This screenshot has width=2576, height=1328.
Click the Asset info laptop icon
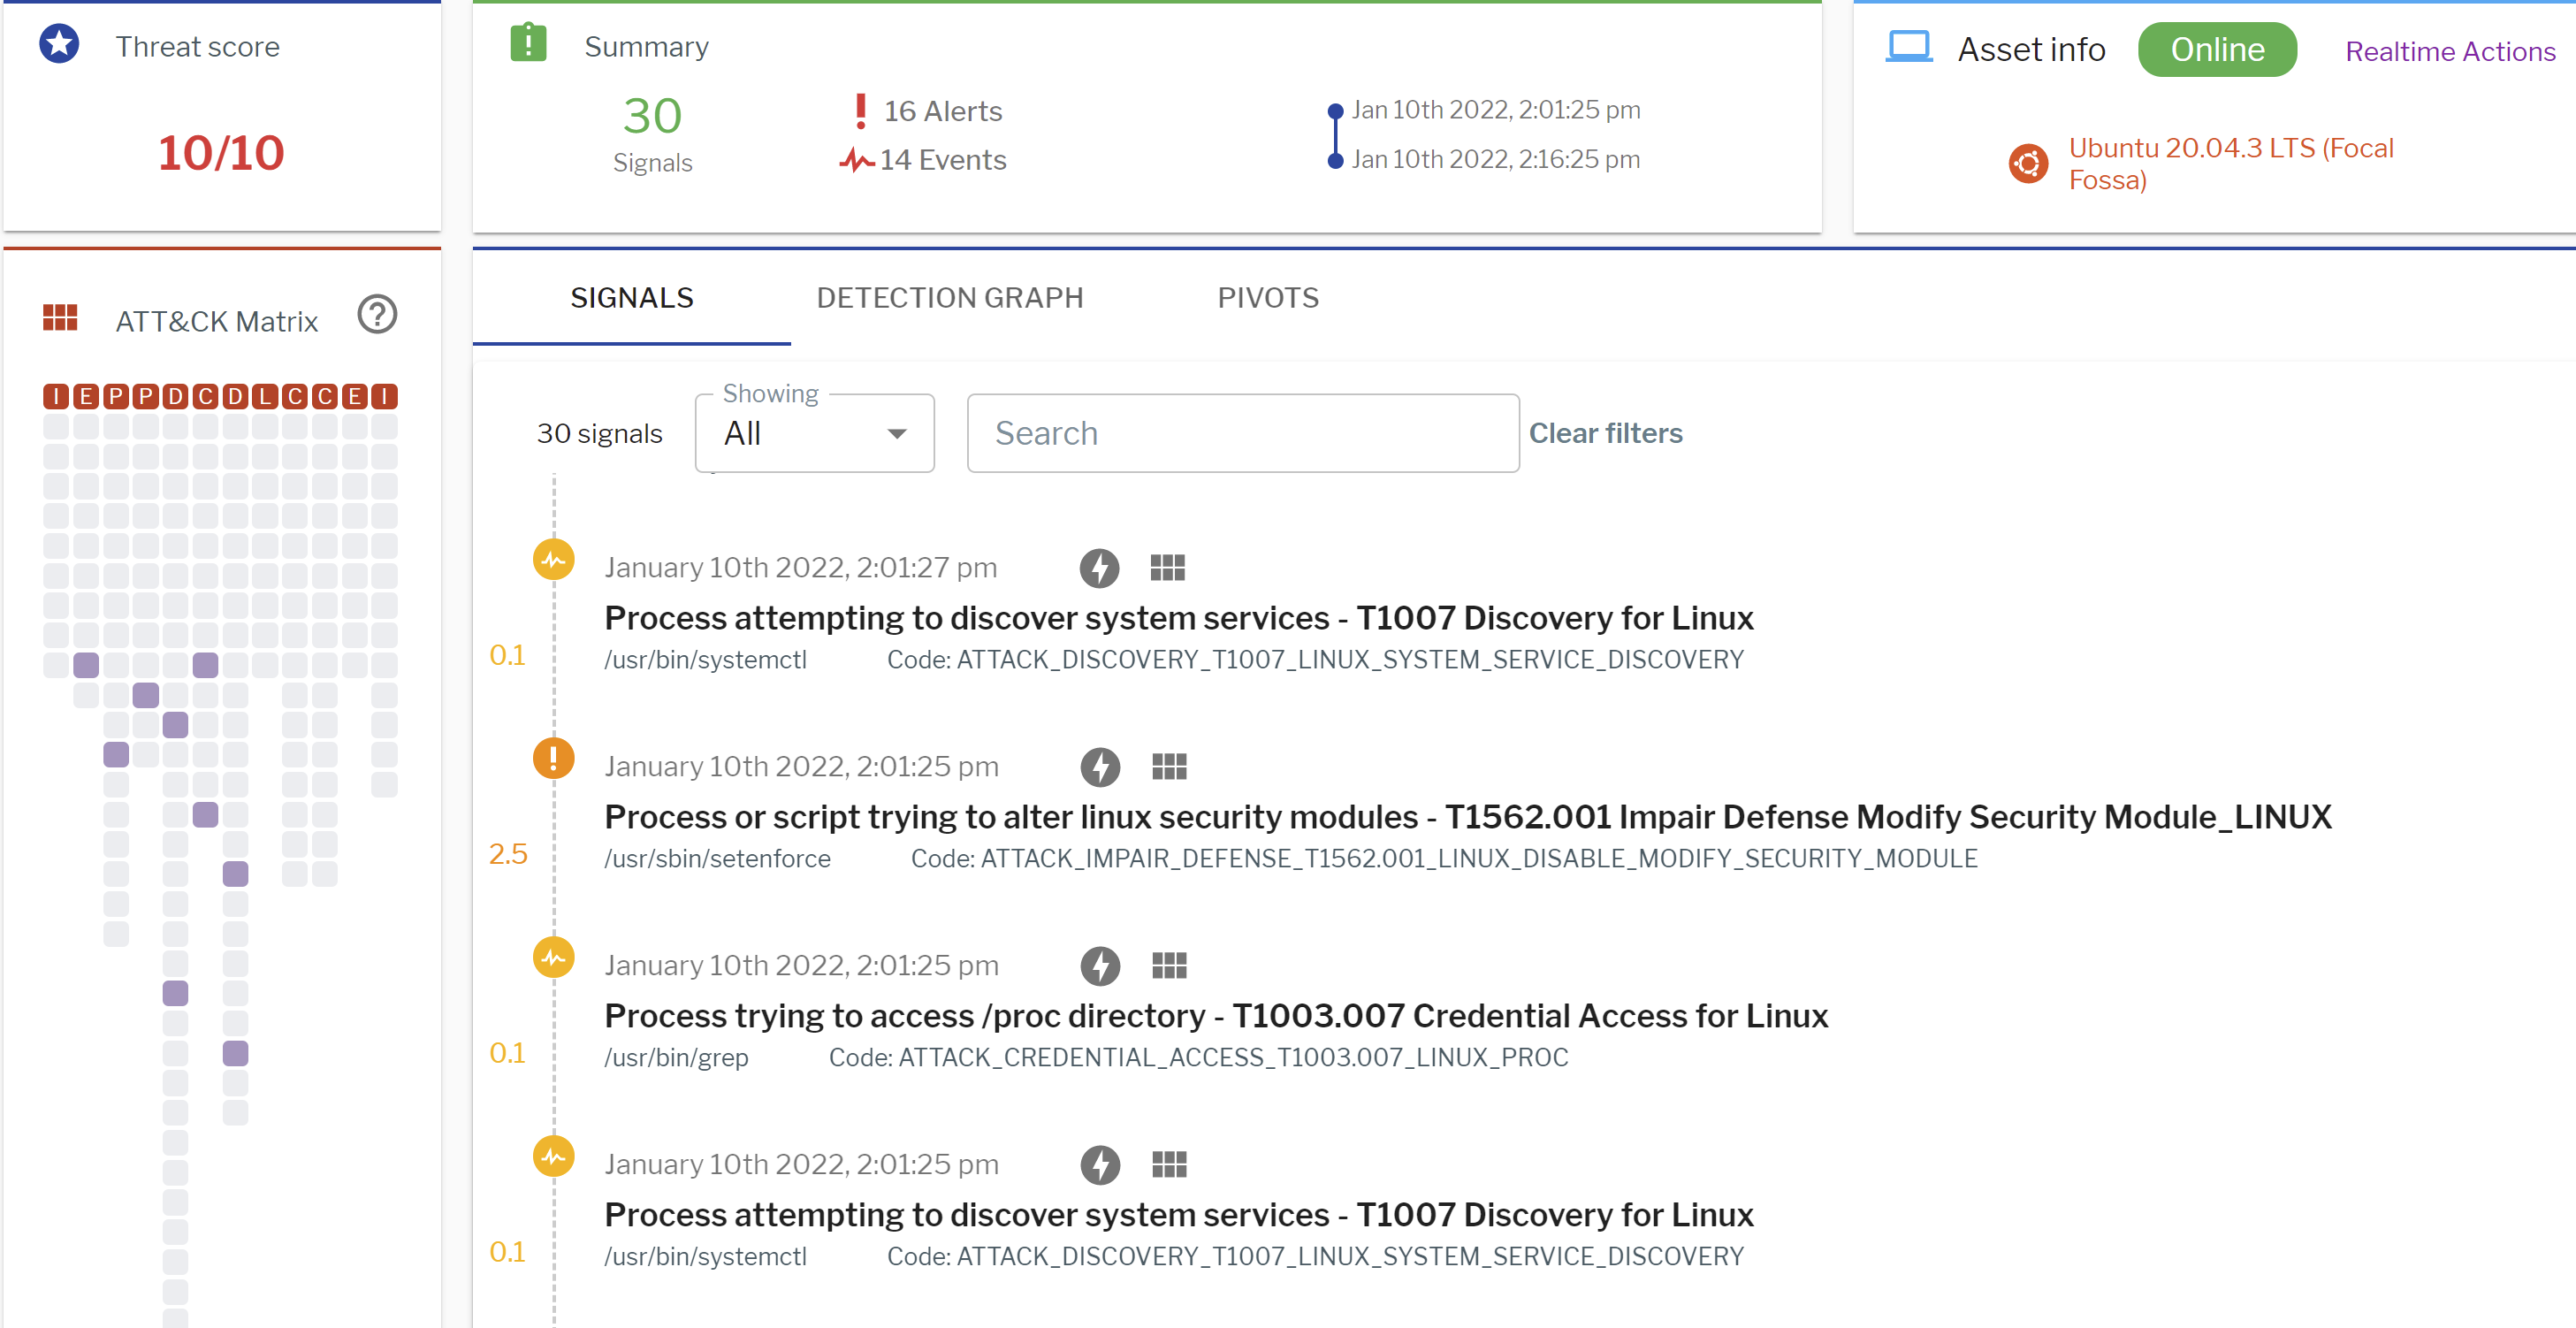tap(1908, 47)
